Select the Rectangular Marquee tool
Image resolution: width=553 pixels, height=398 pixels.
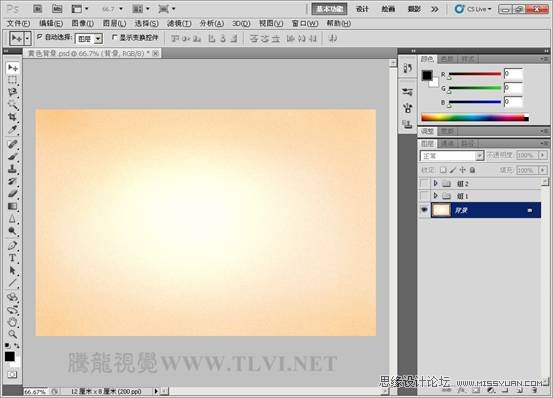click(13, 80)
